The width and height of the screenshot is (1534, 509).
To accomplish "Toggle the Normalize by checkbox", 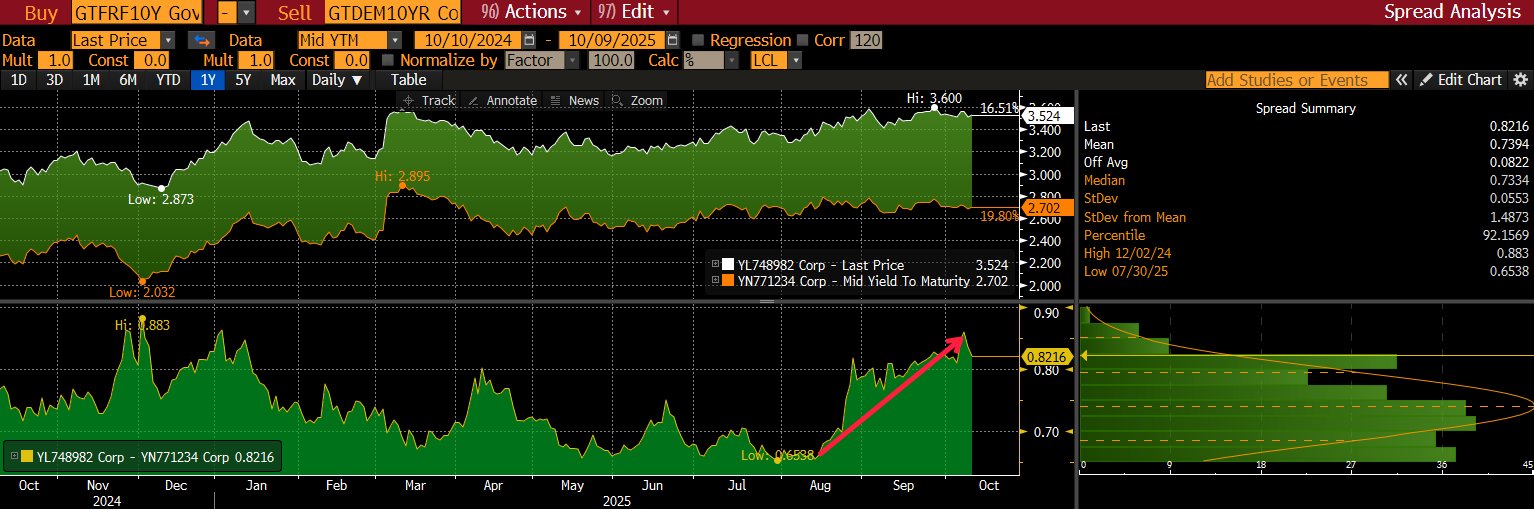I will point(389,60).
